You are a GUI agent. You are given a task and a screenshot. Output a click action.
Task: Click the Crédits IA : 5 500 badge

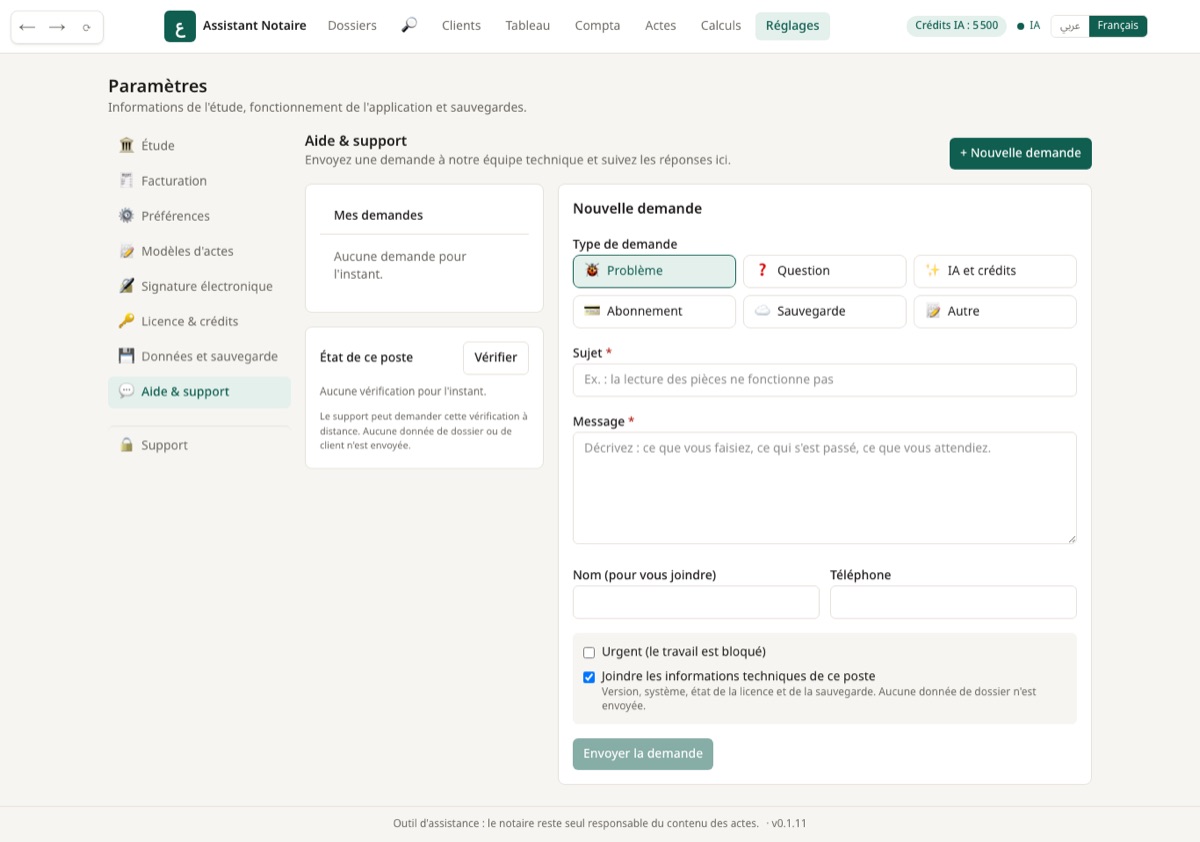[956, 26]
